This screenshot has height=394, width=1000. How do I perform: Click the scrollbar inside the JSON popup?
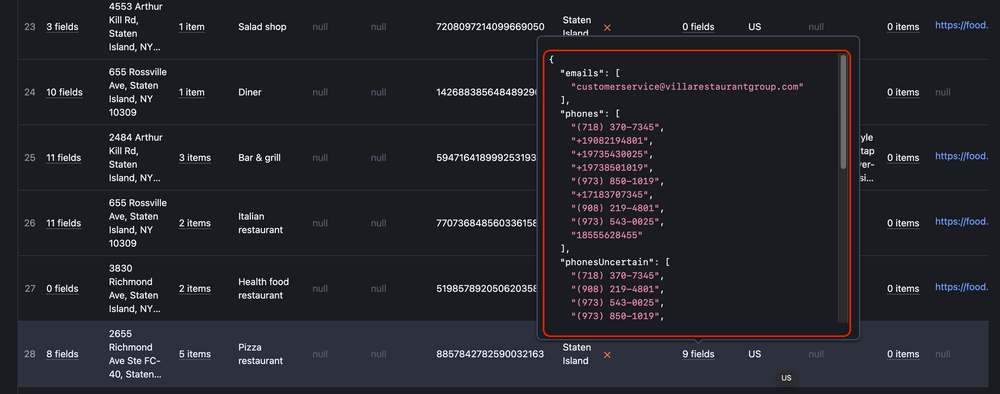click(x=844, y=113)
